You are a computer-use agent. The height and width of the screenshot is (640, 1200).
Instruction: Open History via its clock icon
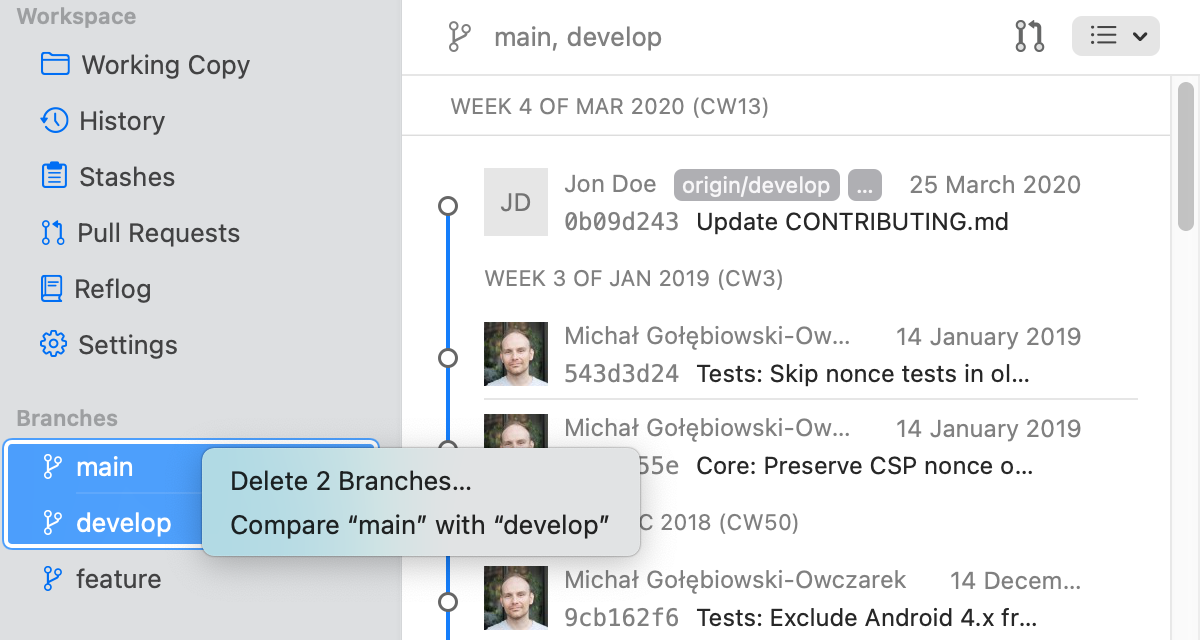click(54, 121)
